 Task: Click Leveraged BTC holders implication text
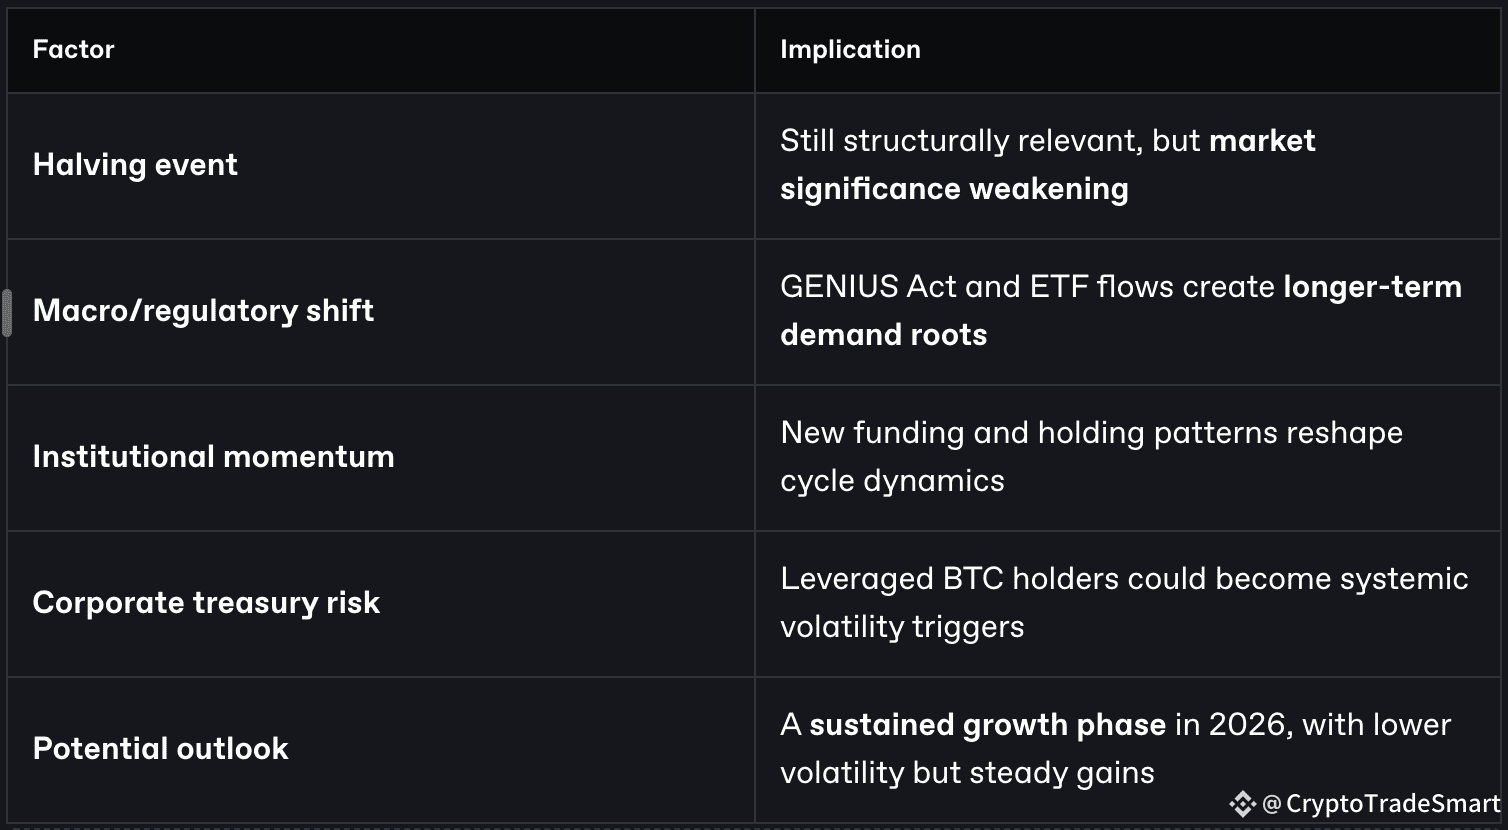(x=1124, y=602)
